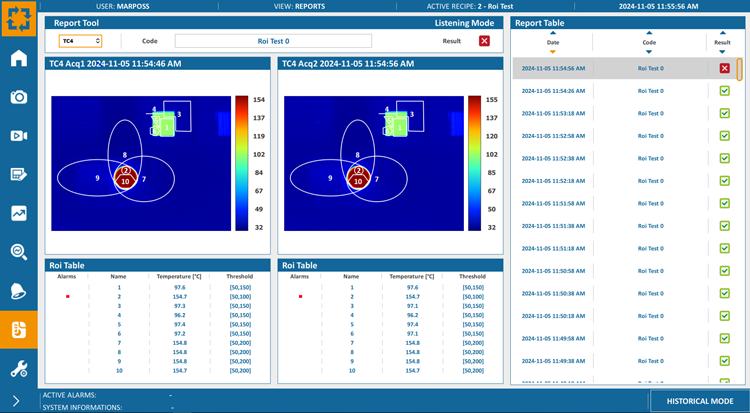Sort the report table by Date descending arrow
Image resolution: width=750 pixels, height=413 pixels.
coord(553,52)
